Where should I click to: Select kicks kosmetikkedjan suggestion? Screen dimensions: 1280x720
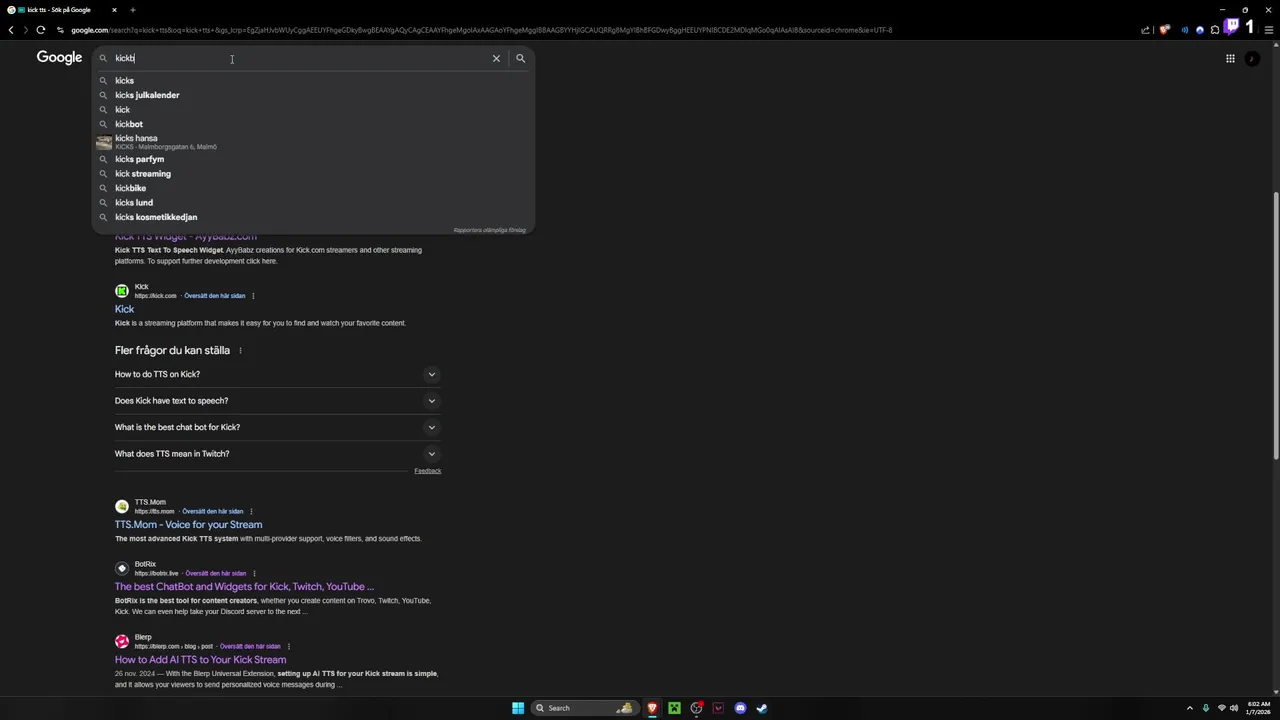313,217
